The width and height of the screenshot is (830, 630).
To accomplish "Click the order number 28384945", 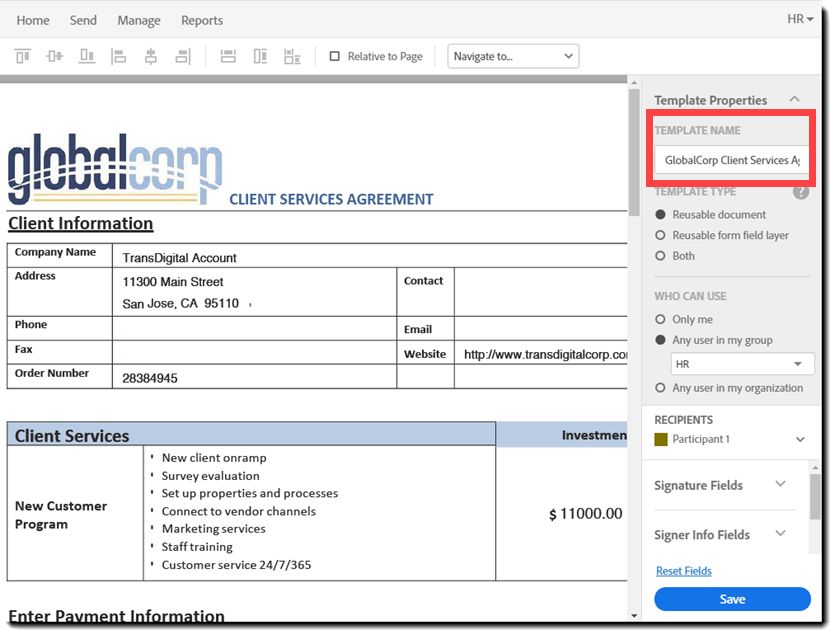I will (150, 378).
